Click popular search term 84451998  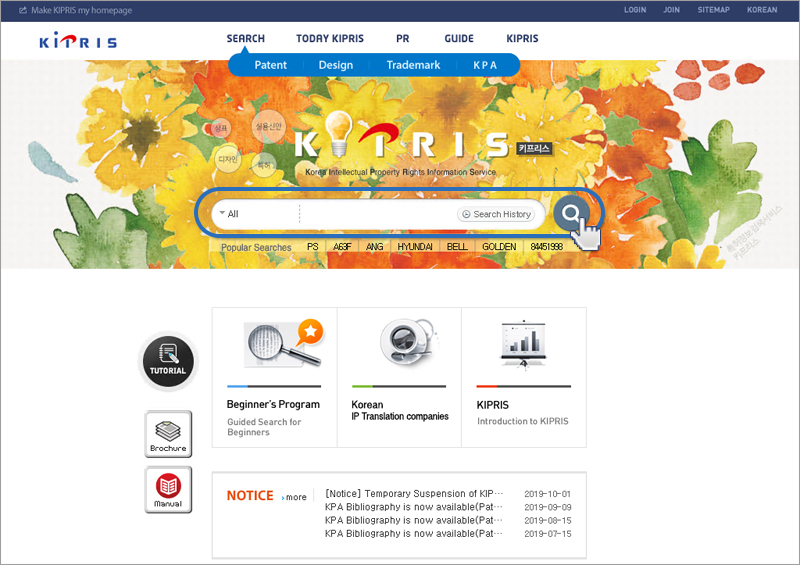click(546, 247)
